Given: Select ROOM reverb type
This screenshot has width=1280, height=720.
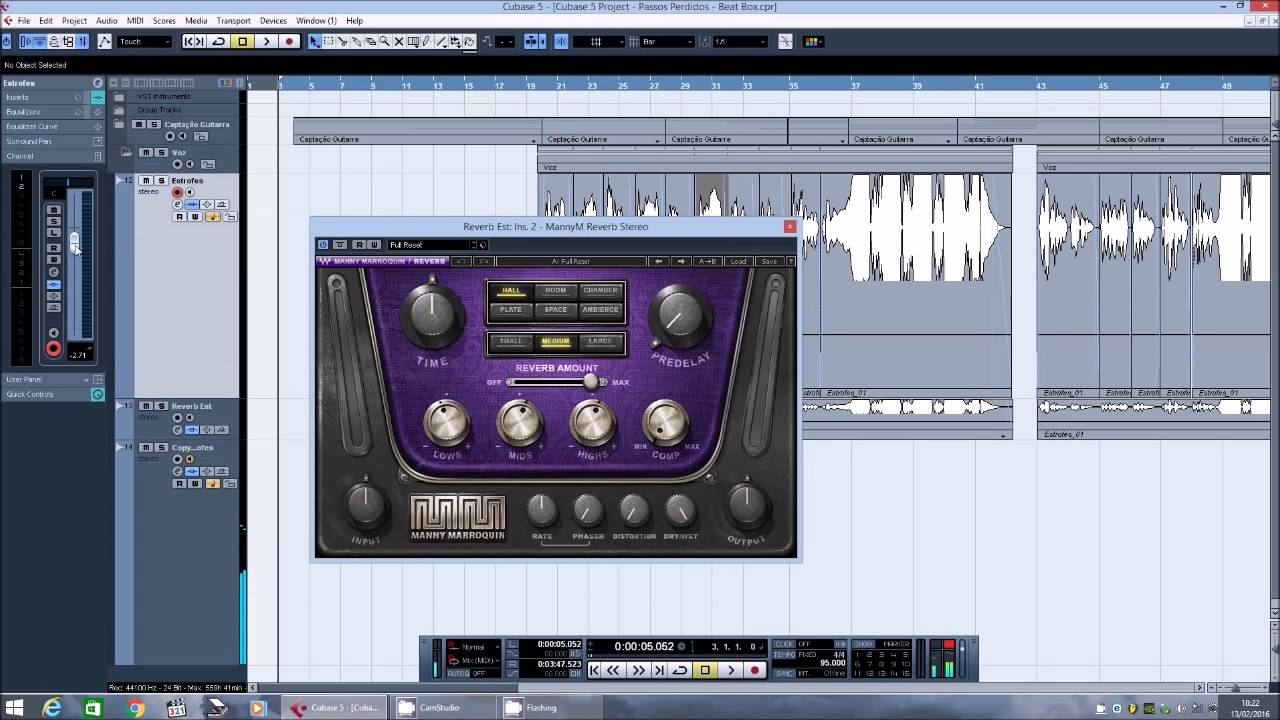Looking at the screenshot, I should (556, 291).
